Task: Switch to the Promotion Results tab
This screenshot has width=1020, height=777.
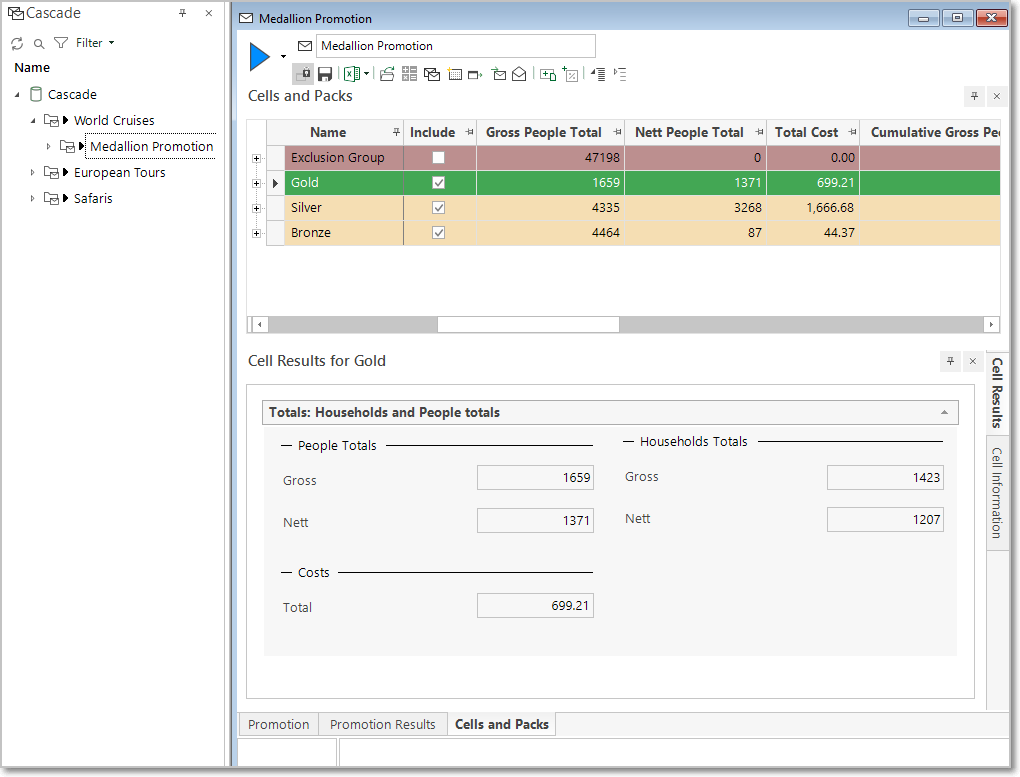Action: coord(382,724)
